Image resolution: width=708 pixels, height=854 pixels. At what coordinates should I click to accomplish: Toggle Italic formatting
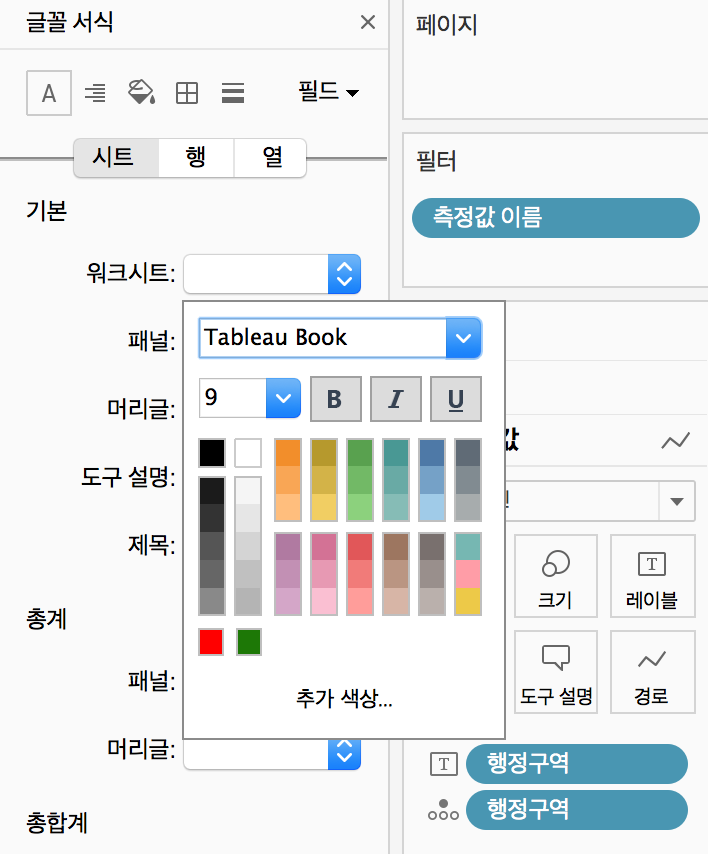(396, 399)
